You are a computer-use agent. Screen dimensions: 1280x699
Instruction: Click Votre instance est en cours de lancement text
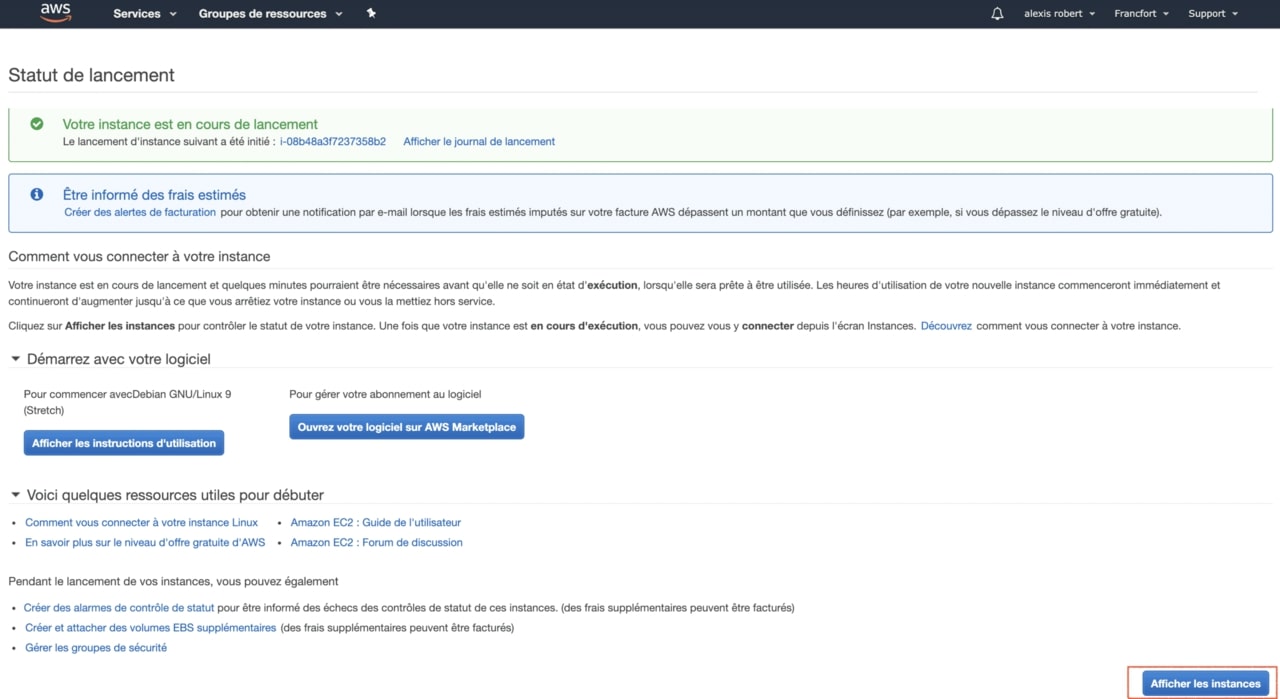click(x=190, y=124)
